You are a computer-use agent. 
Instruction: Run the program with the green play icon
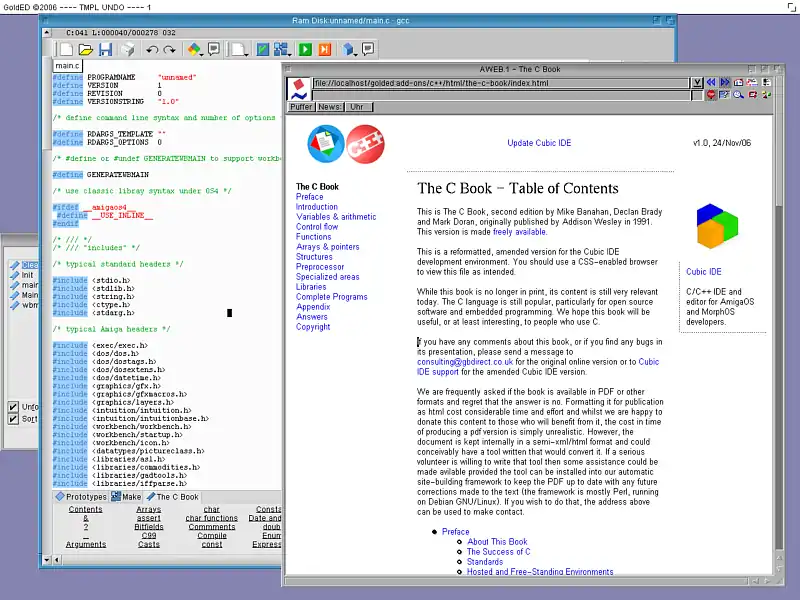pos(306,49)
